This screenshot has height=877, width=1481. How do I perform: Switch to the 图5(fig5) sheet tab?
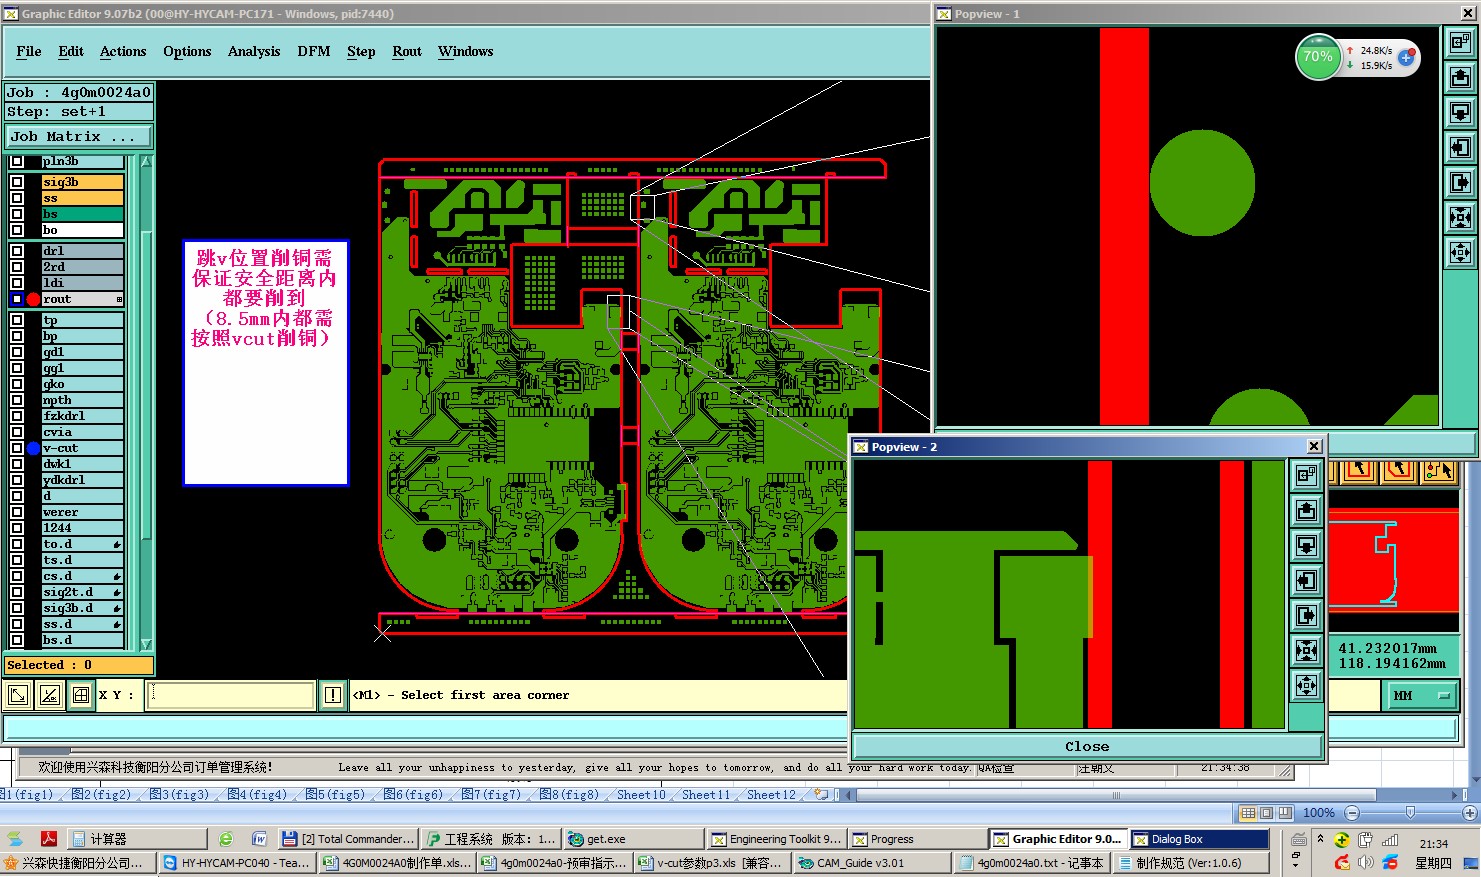[x=335, y=794]
